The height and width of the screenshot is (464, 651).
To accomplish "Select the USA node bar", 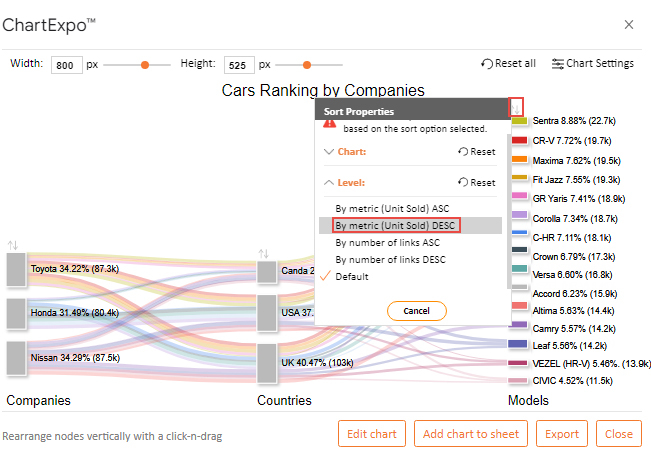I will [x=267, y=313].
